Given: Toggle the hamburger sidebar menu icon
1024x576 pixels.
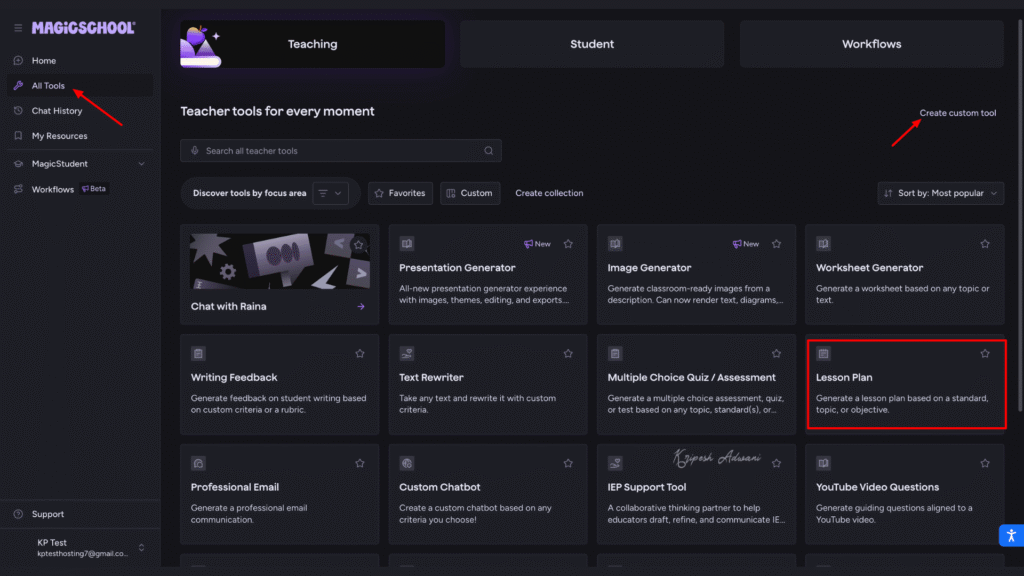Looking at the screenshot, I should click(18, 28).
